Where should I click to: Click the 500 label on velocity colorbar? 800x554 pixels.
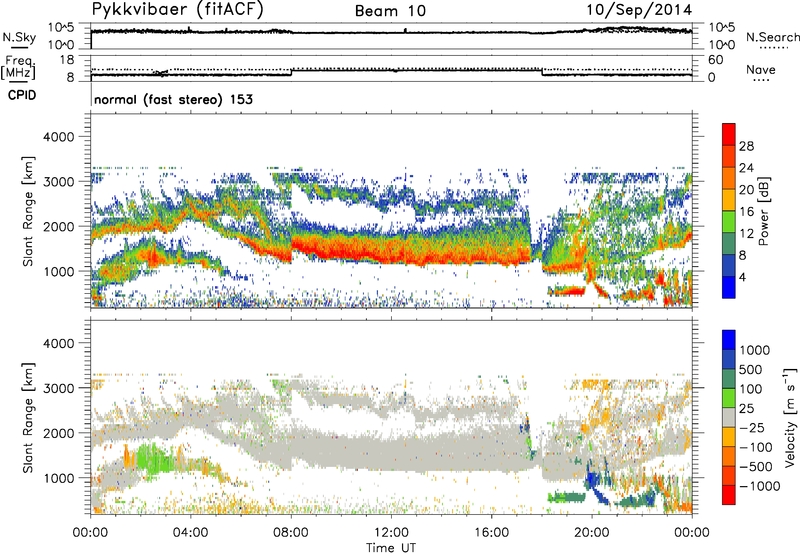[x=753, y=370]
